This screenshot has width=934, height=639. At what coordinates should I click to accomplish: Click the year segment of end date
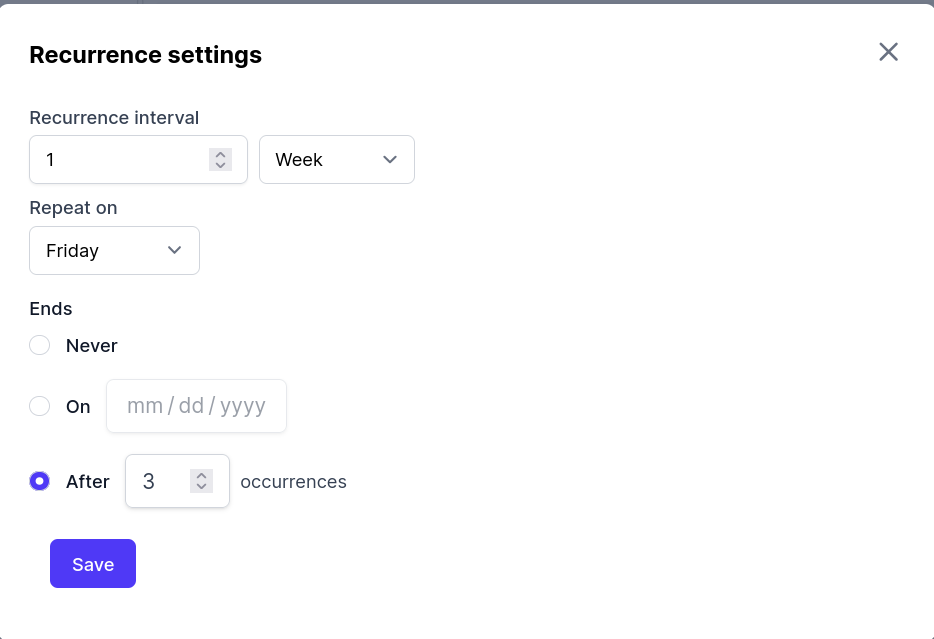click(x=243, y=406)
